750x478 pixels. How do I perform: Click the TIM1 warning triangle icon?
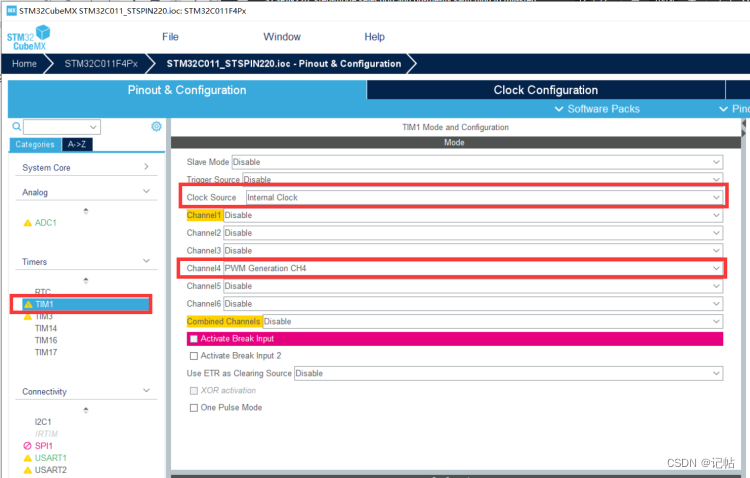pyautogui.click(x=28, y=304)
